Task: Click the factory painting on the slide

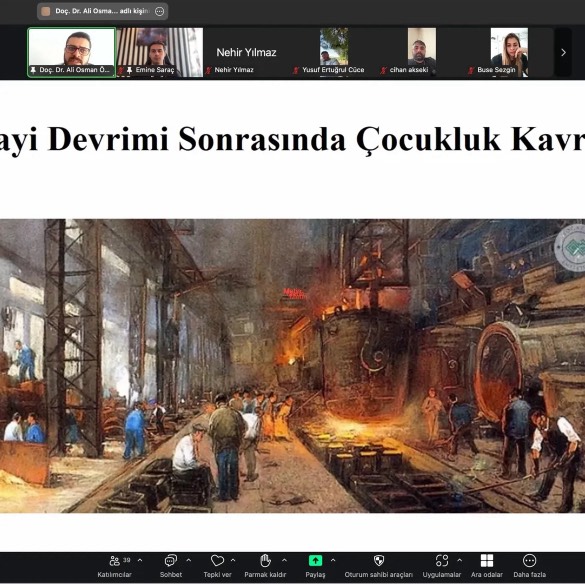Action: point(292,366)
